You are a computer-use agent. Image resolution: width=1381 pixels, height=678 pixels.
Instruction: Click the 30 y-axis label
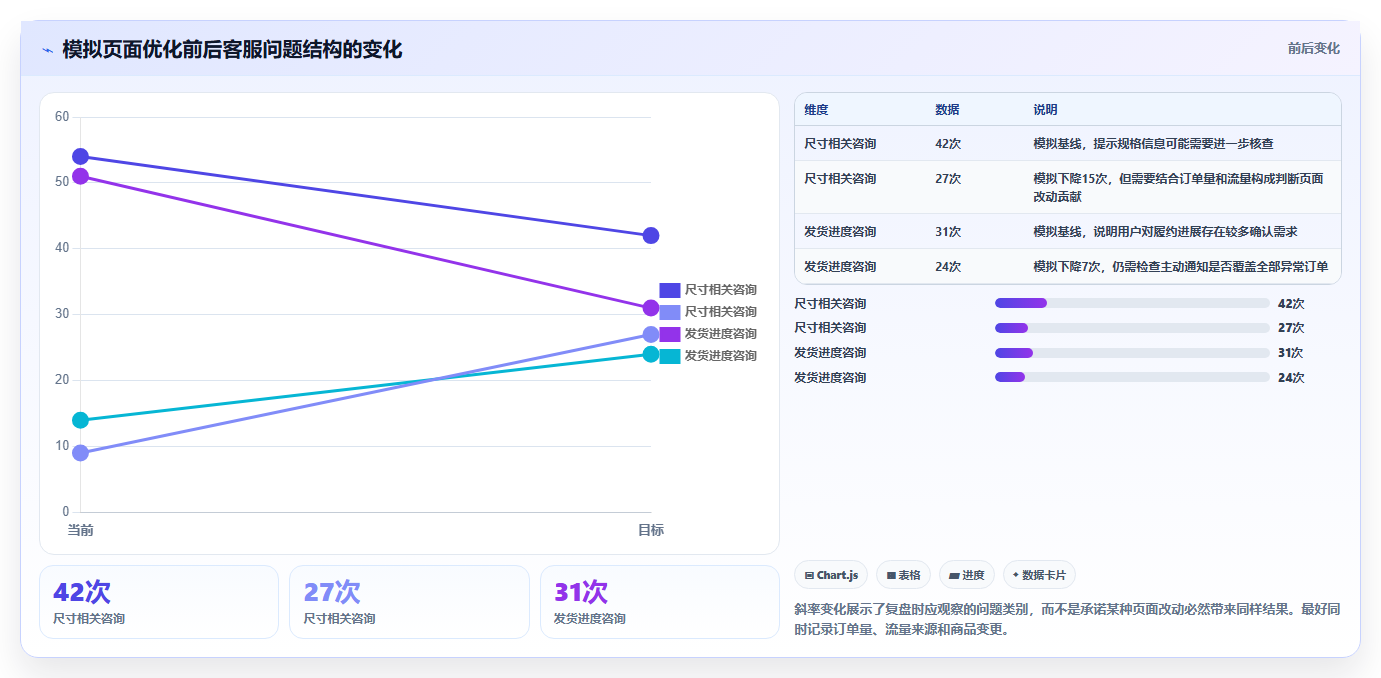point(62,314)
